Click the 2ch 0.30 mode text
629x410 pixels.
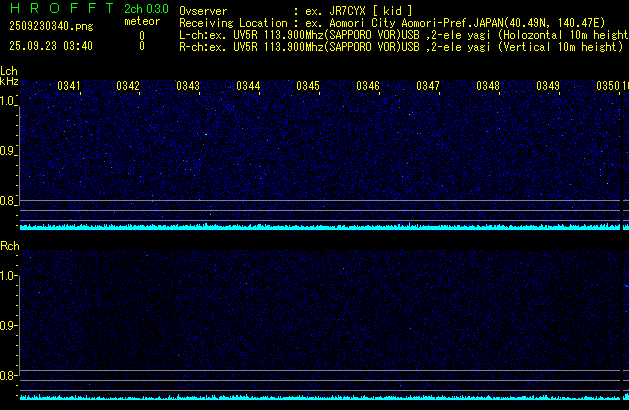click(x=146, y=9)
